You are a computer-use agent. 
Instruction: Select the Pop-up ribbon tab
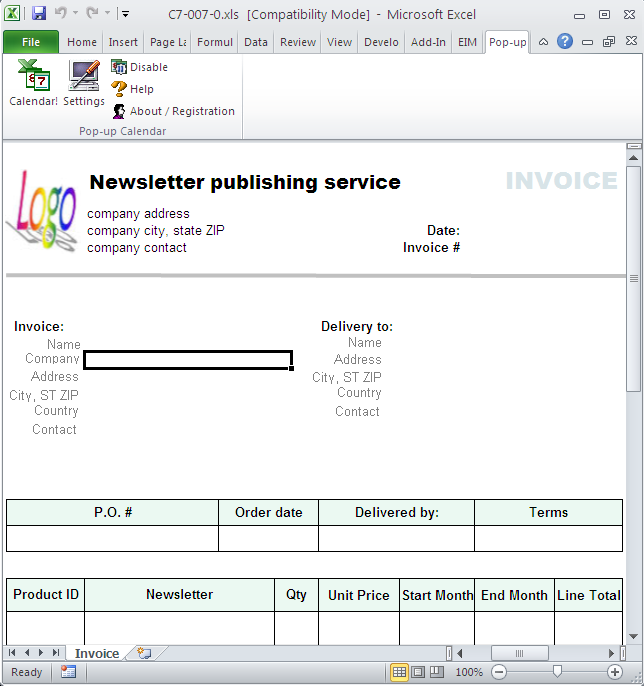[x=508, y=42]
